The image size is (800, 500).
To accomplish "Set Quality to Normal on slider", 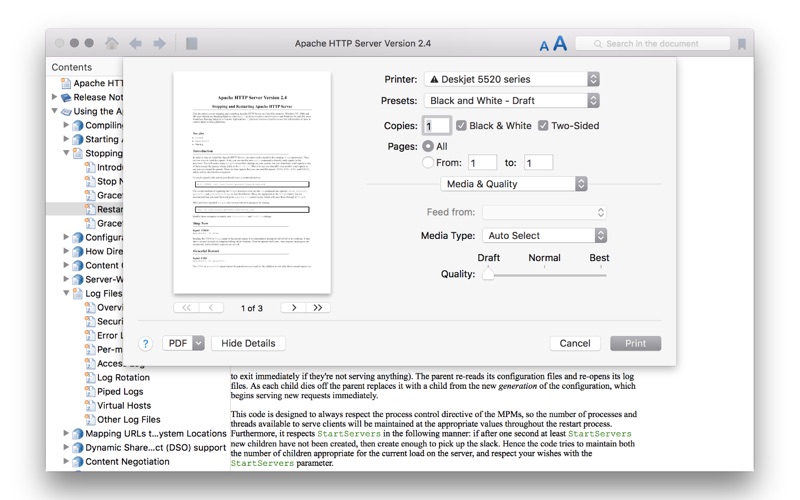I will coord(544,275).
